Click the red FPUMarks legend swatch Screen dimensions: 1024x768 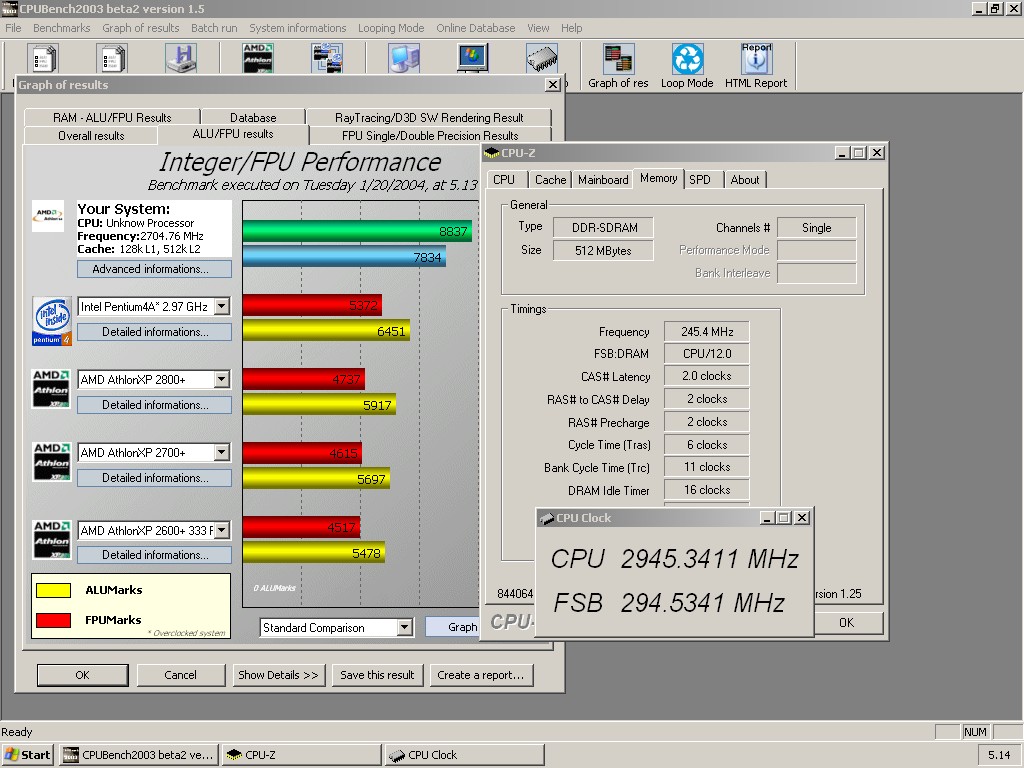[x=54, y=620]
